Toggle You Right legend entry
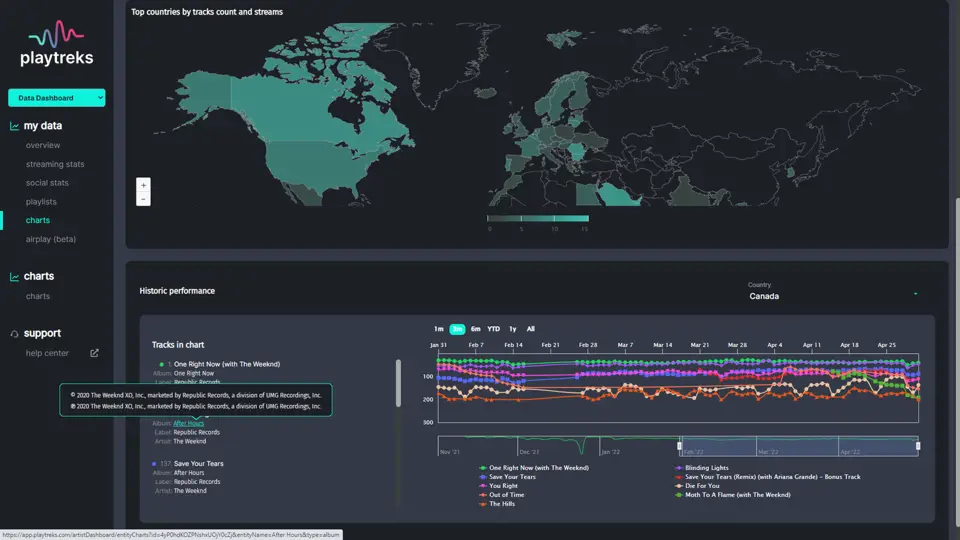960x540 pixels. [x=498, y=486]
